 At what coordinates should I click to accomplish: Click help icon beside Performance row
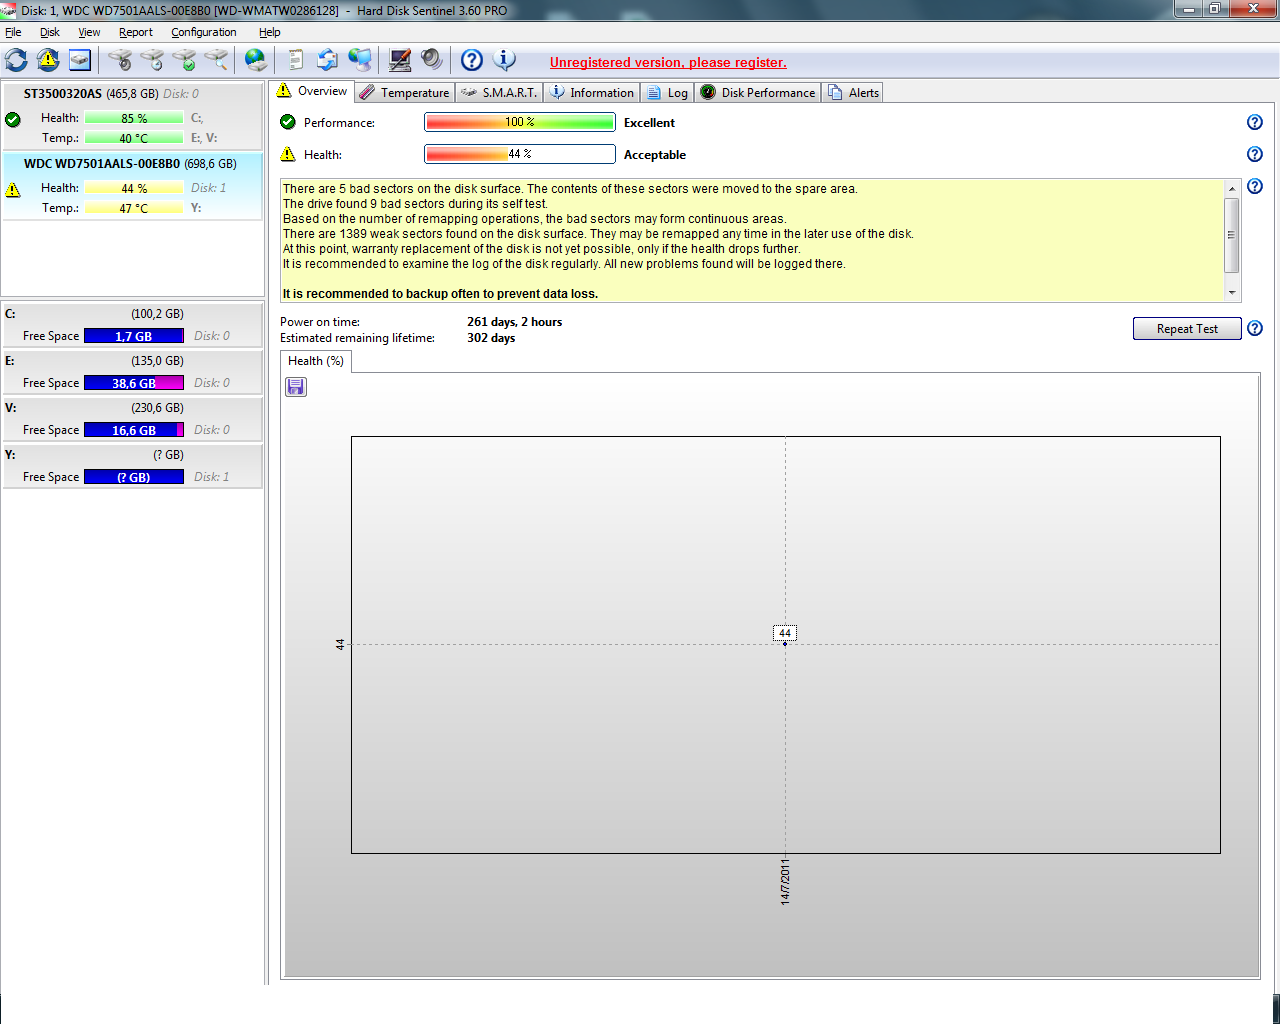tap(1255, 122)
